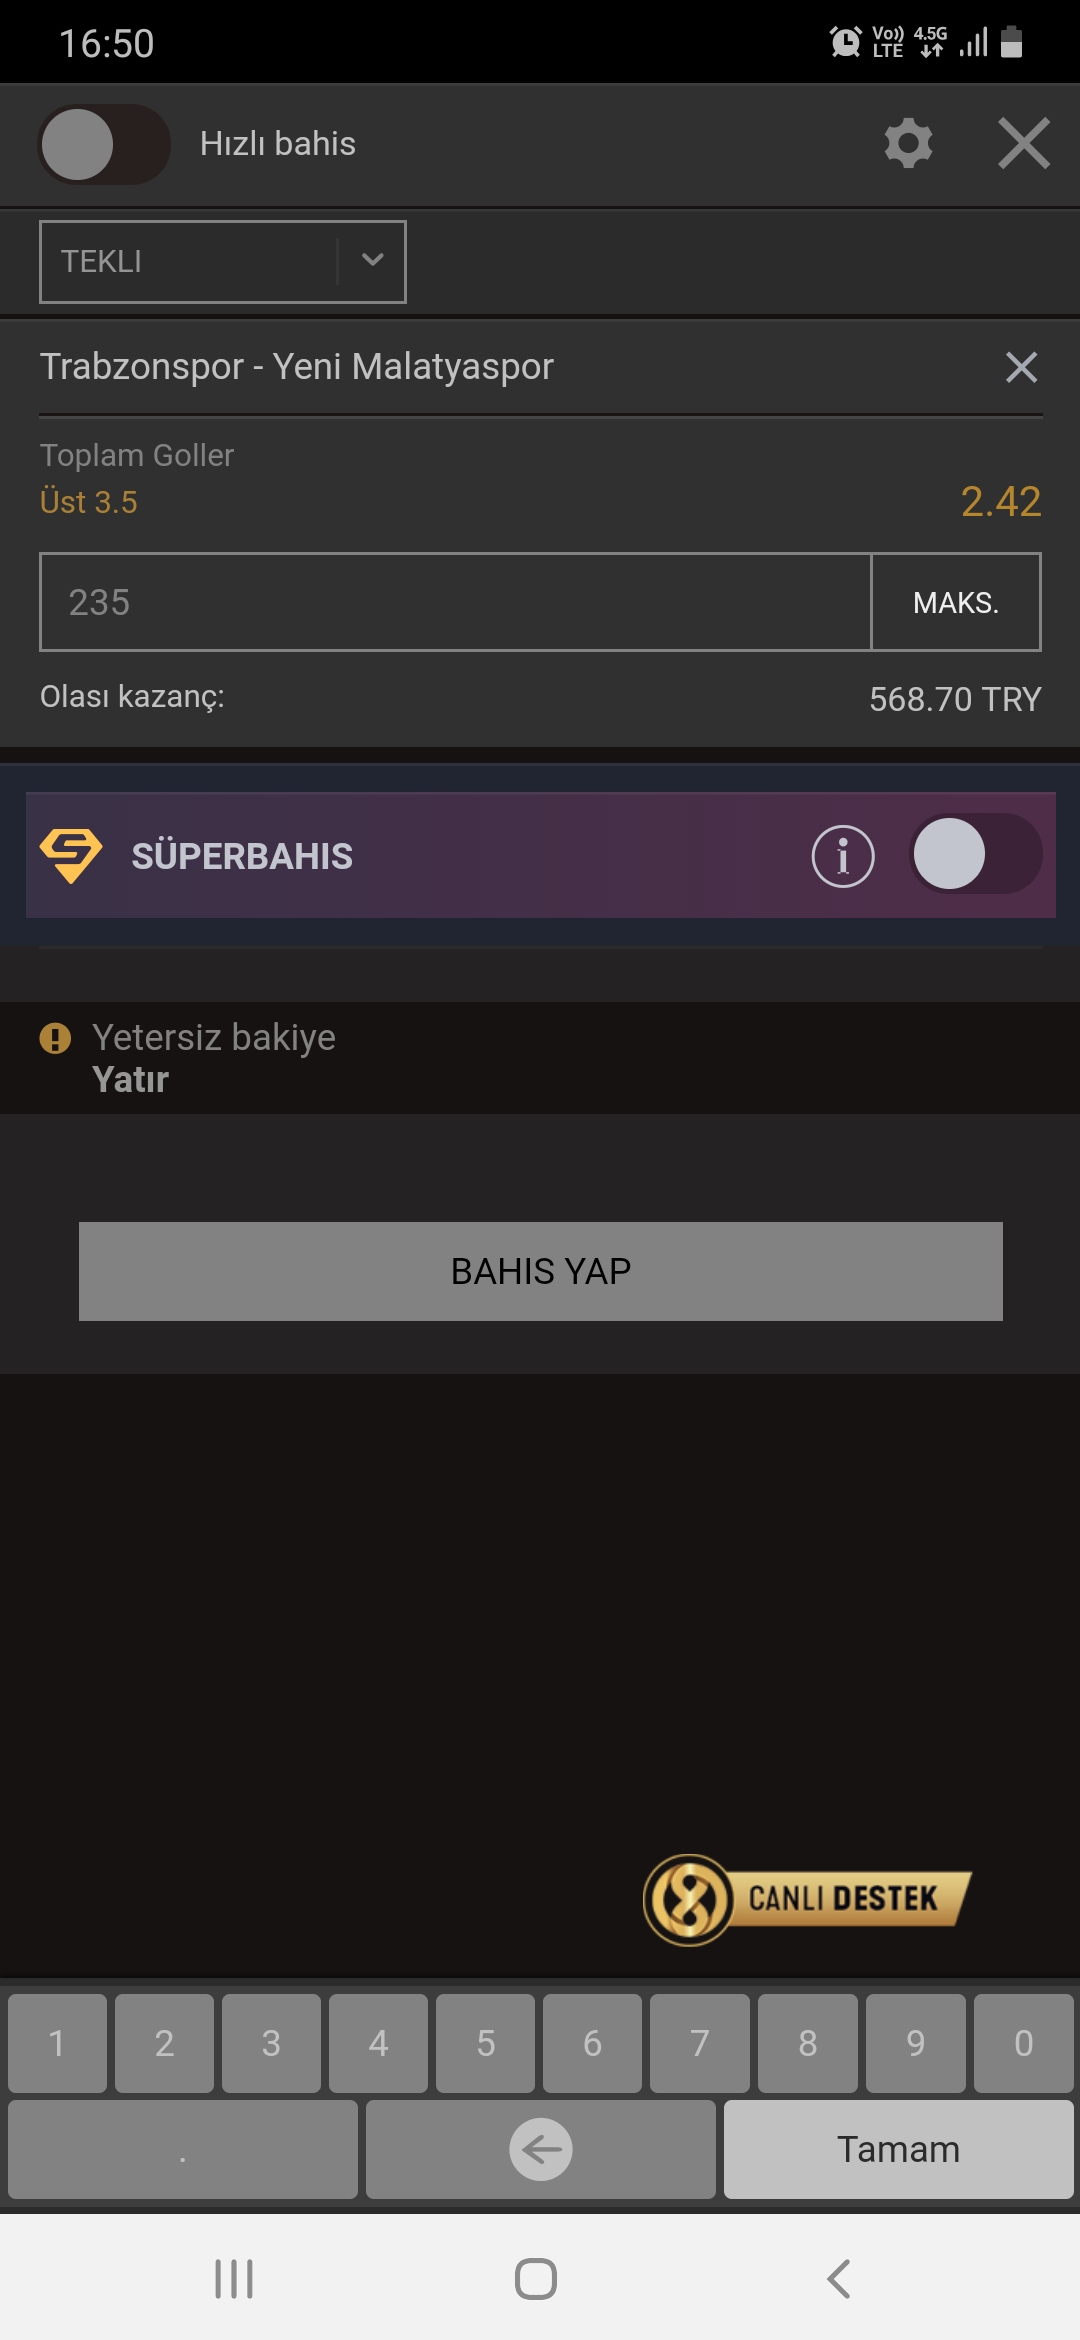Expand the TEKLI bet type dropdown

point(222,261)
